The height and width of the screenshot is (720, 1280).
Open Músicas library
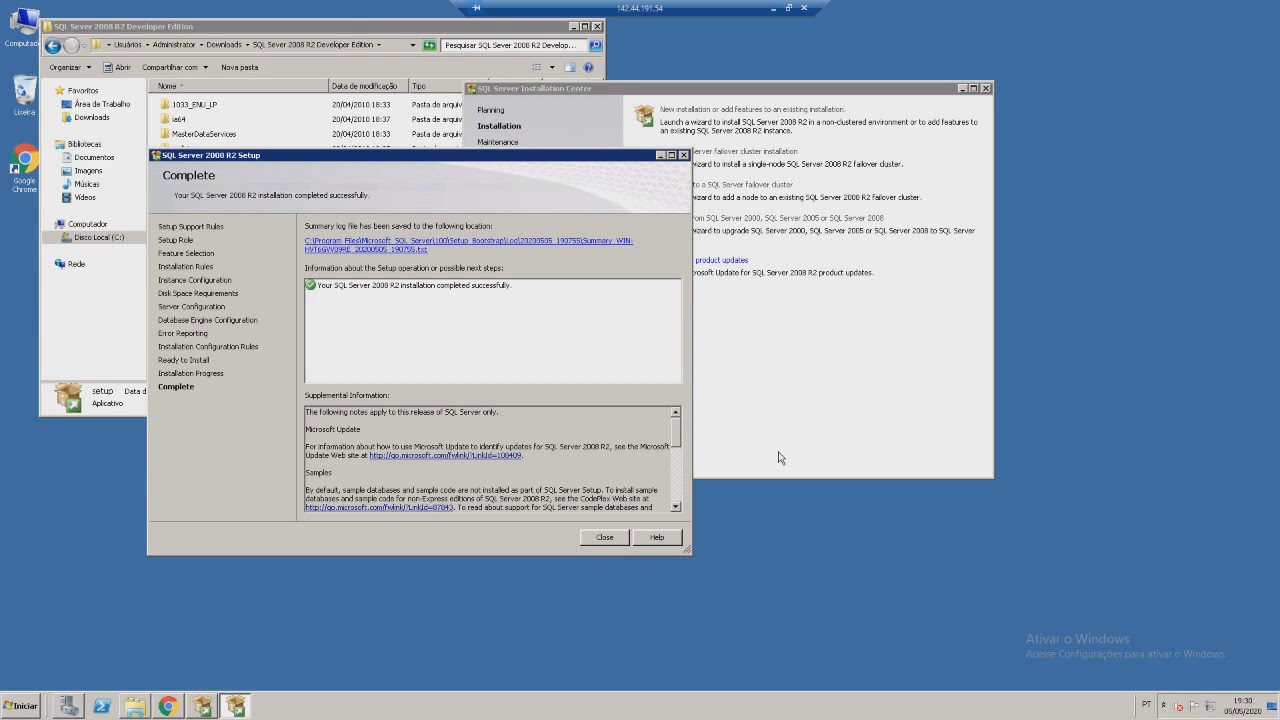point(86,184)
